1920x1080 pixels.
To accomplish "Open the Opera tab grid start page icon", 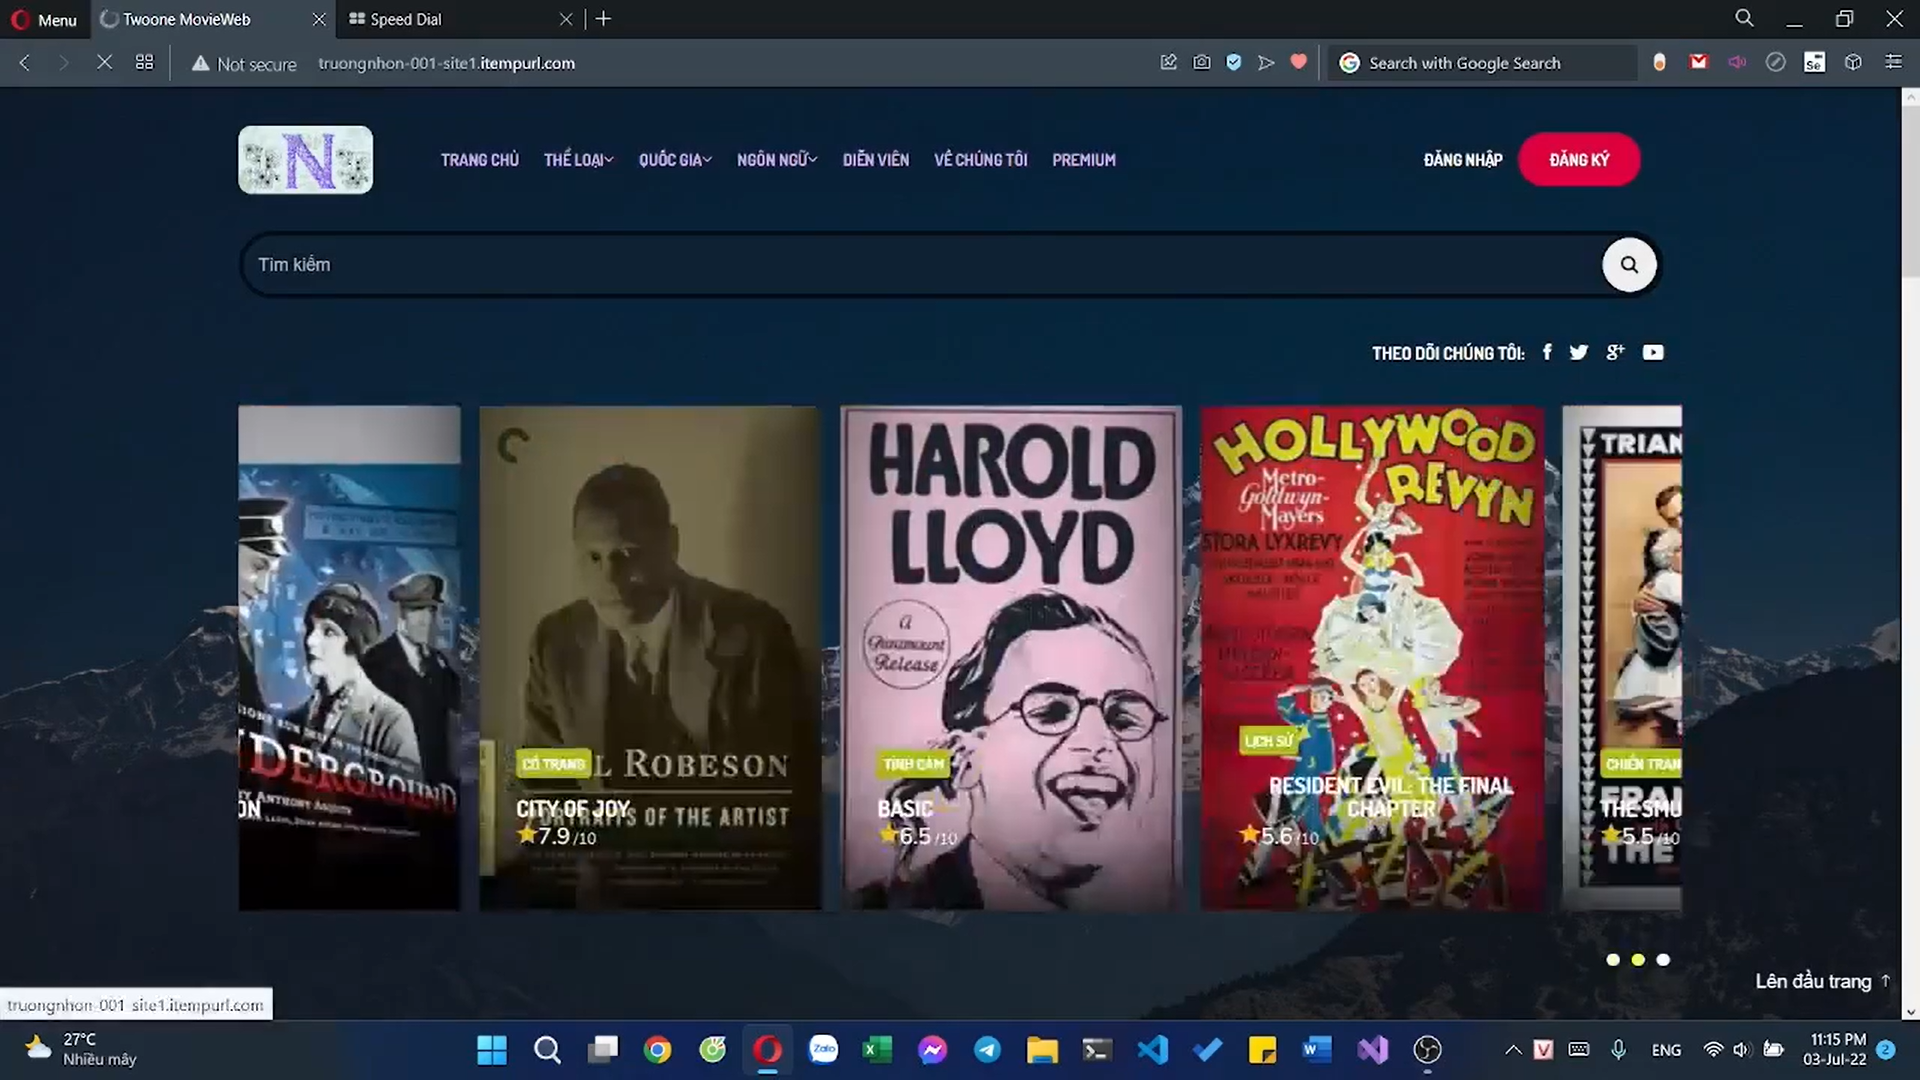I will coord(145,63).
